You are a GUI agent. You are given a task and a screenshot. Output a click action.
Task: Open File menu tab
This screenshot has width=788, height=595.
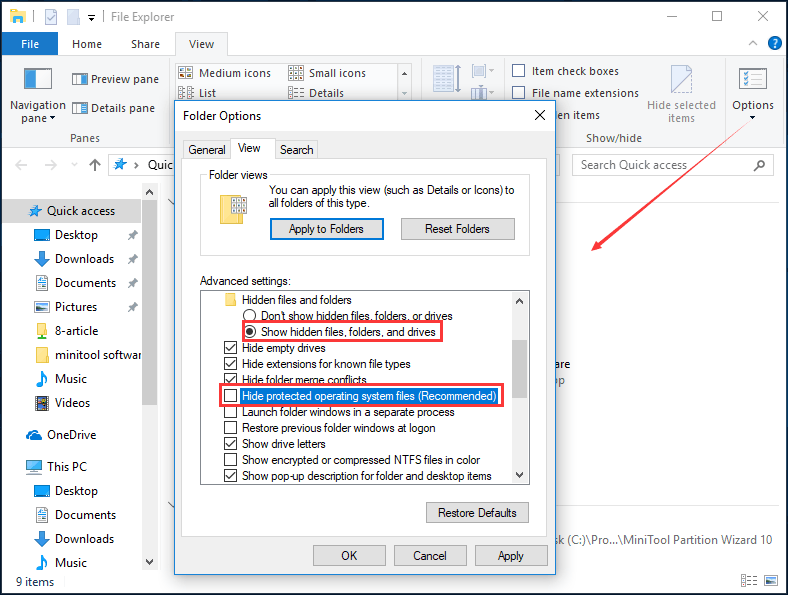[x=30, y=44]
